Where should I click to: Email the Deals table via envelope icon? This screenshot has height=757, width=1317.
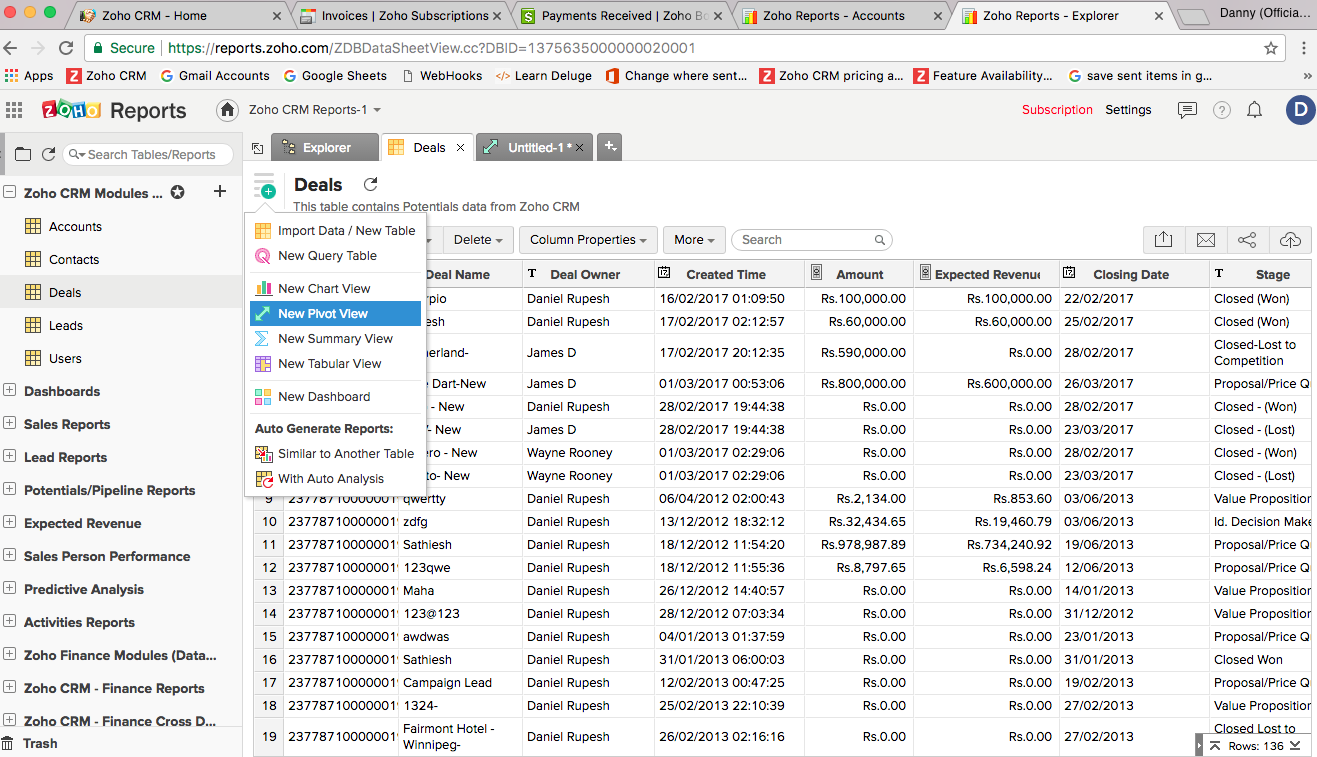1206,240
